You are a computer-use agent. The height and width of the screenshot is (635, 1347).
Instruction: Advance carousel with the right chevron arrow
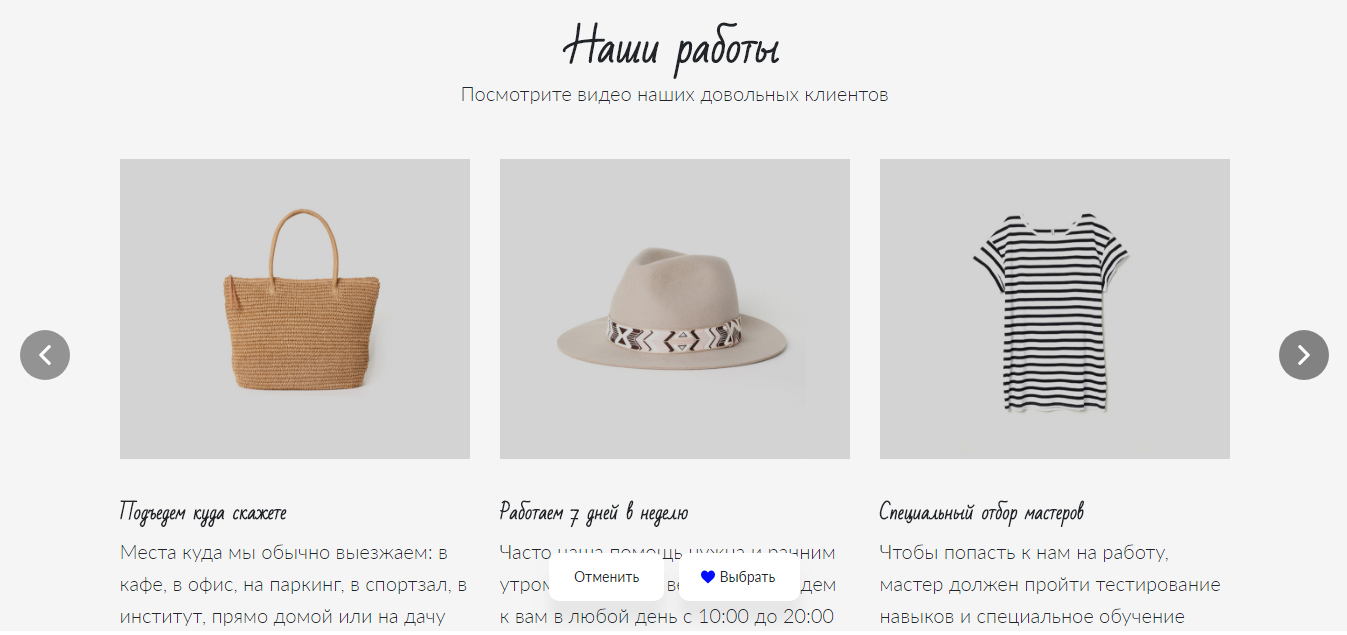[1304, 355]
